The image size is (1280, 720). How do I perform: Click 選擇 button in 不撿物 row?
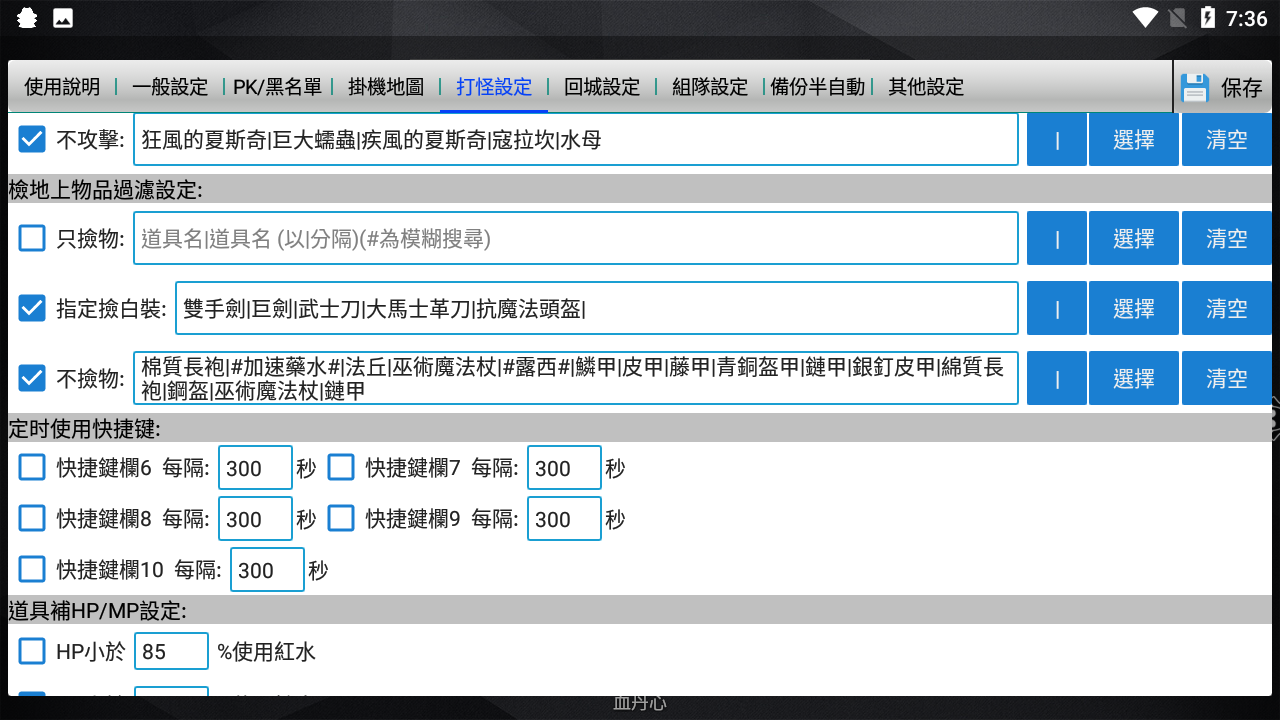coord(1134,378)
